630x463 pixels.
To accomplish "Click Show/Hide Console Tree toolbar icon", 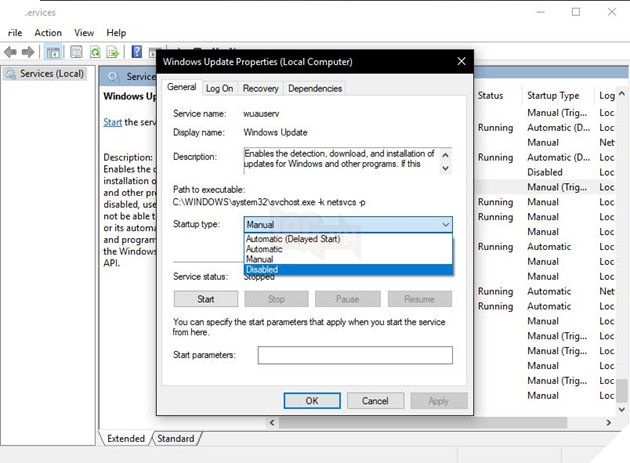I will click(53, 52).
